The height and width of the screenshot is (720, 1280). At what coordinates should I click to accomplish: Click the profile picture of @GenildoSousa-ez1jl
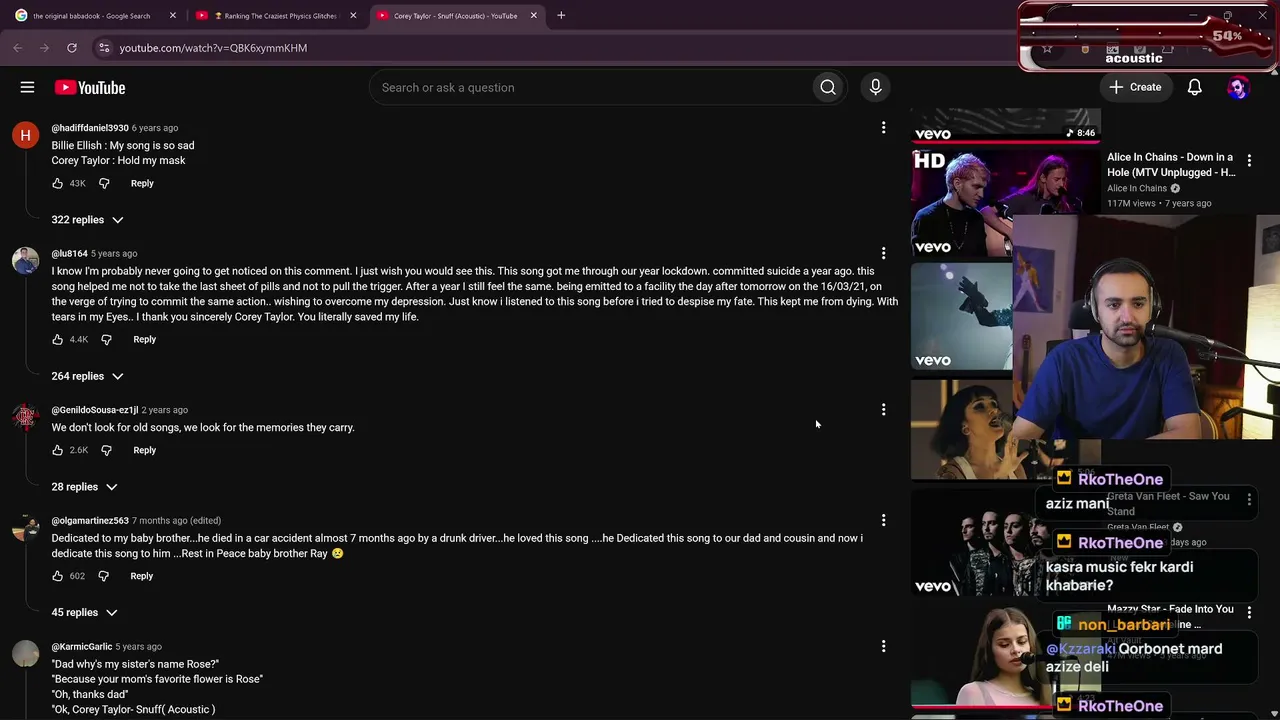pyautogui.click(x=25, y=417)
